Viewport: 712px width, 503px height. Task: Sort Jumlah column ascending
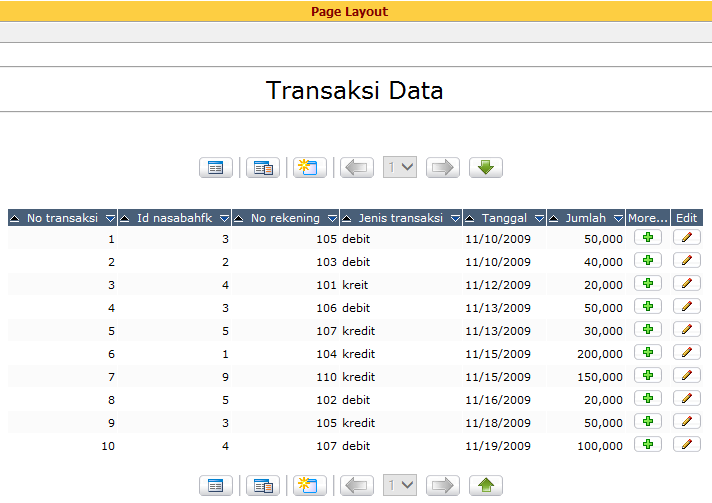[554, 218]
